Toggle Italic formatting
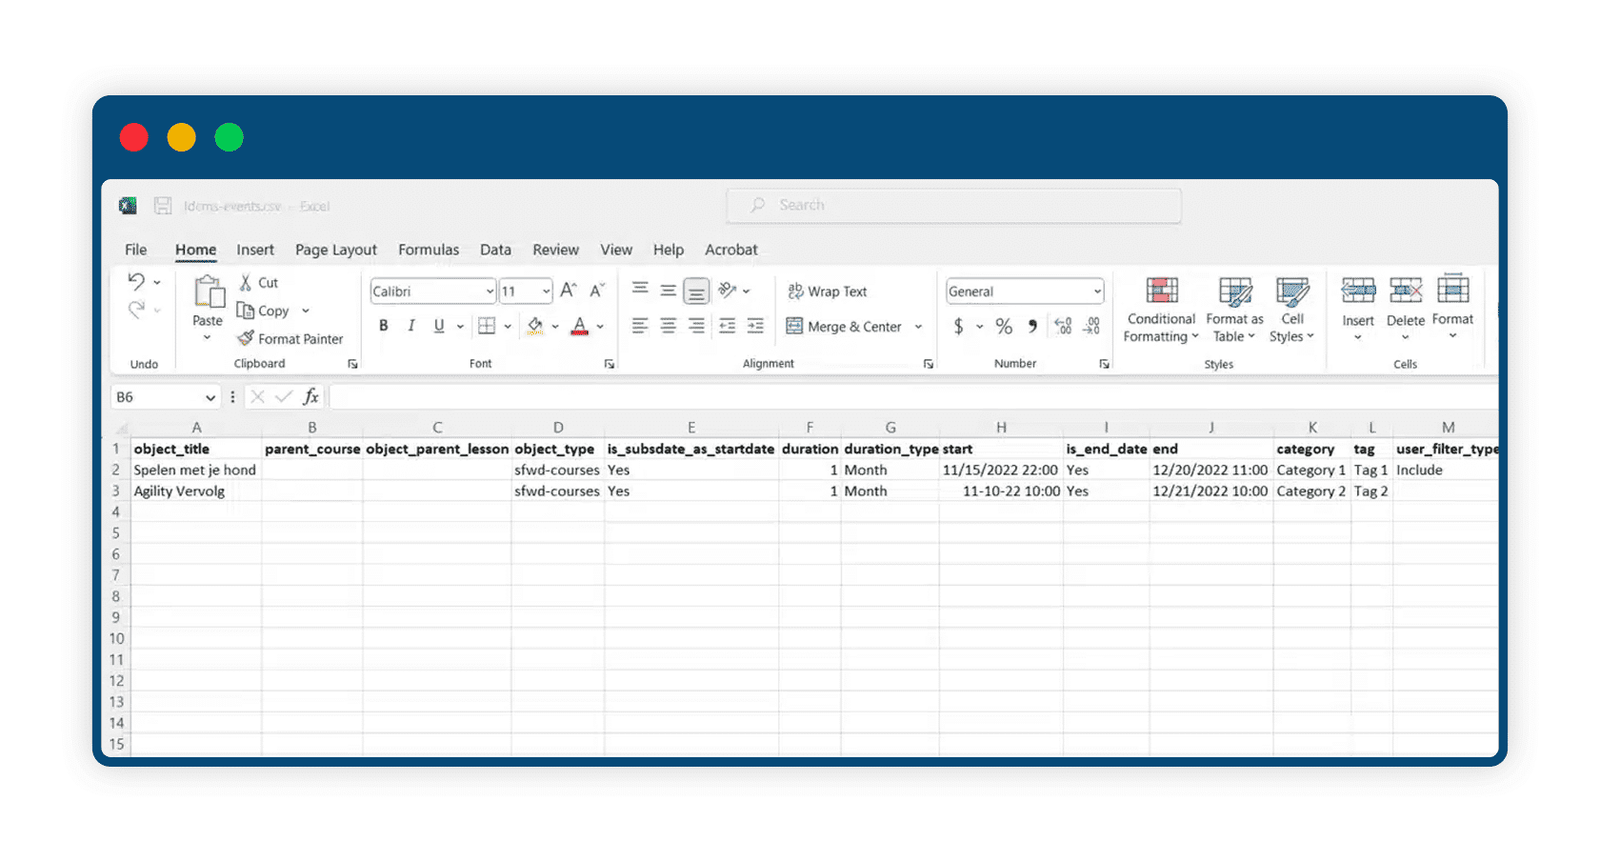Image resolution: width=1600 pixels, height=862 pixels. 411,326
